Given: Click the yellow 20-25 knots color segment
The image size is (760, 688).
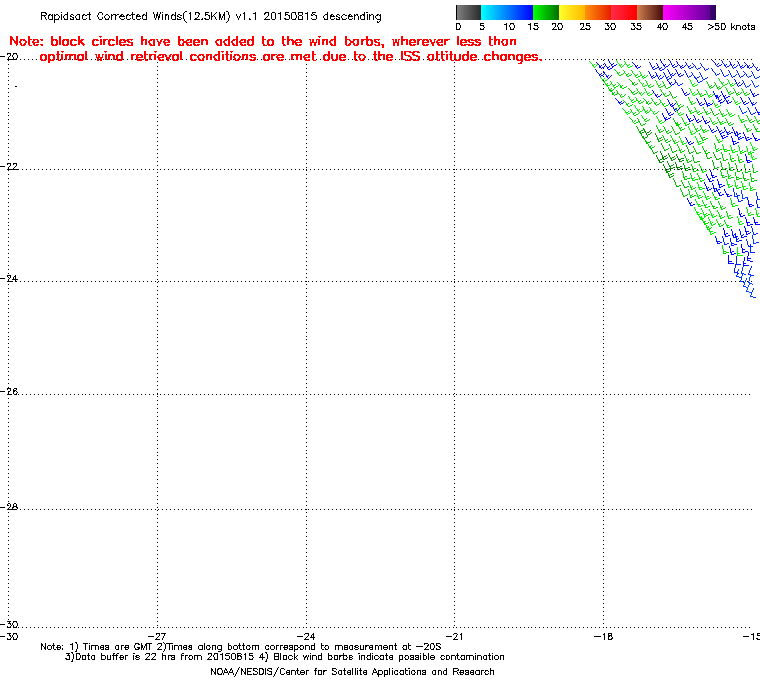Looking at the screenshot, I should [x=572, y=12].
